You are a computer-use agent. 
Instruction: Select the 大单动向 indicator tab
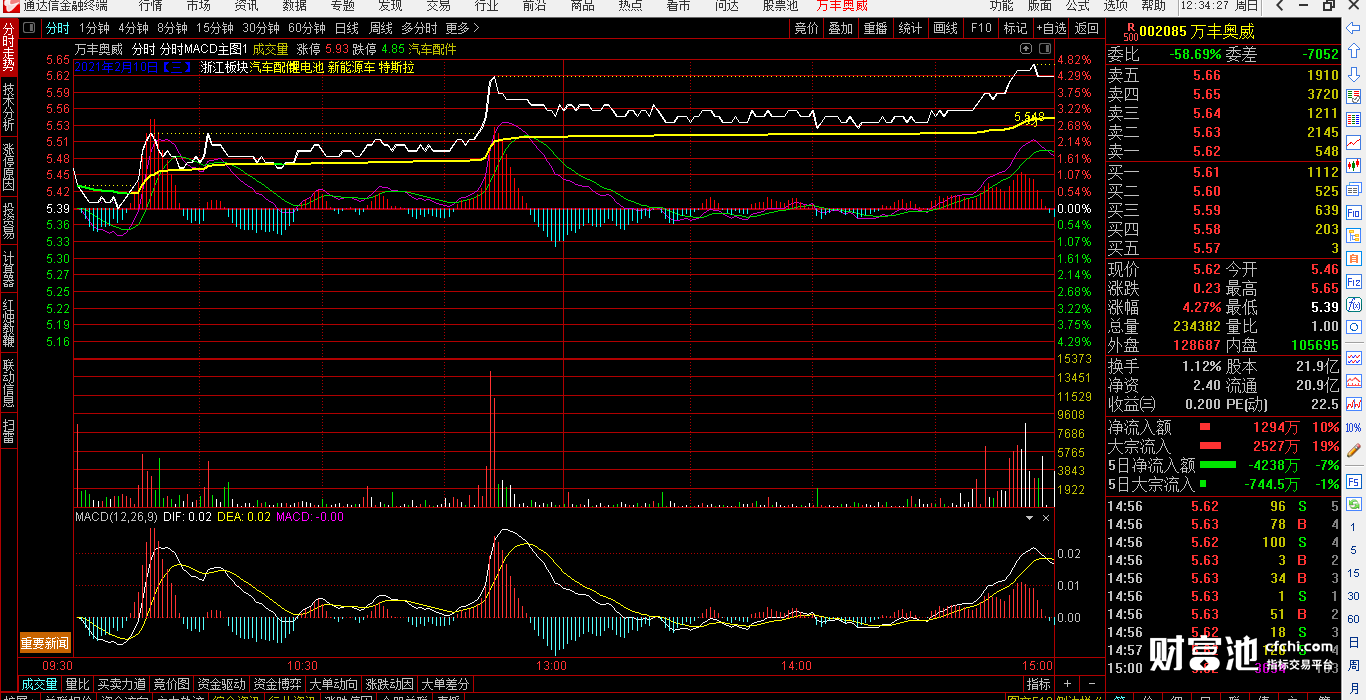coord(334,684)
